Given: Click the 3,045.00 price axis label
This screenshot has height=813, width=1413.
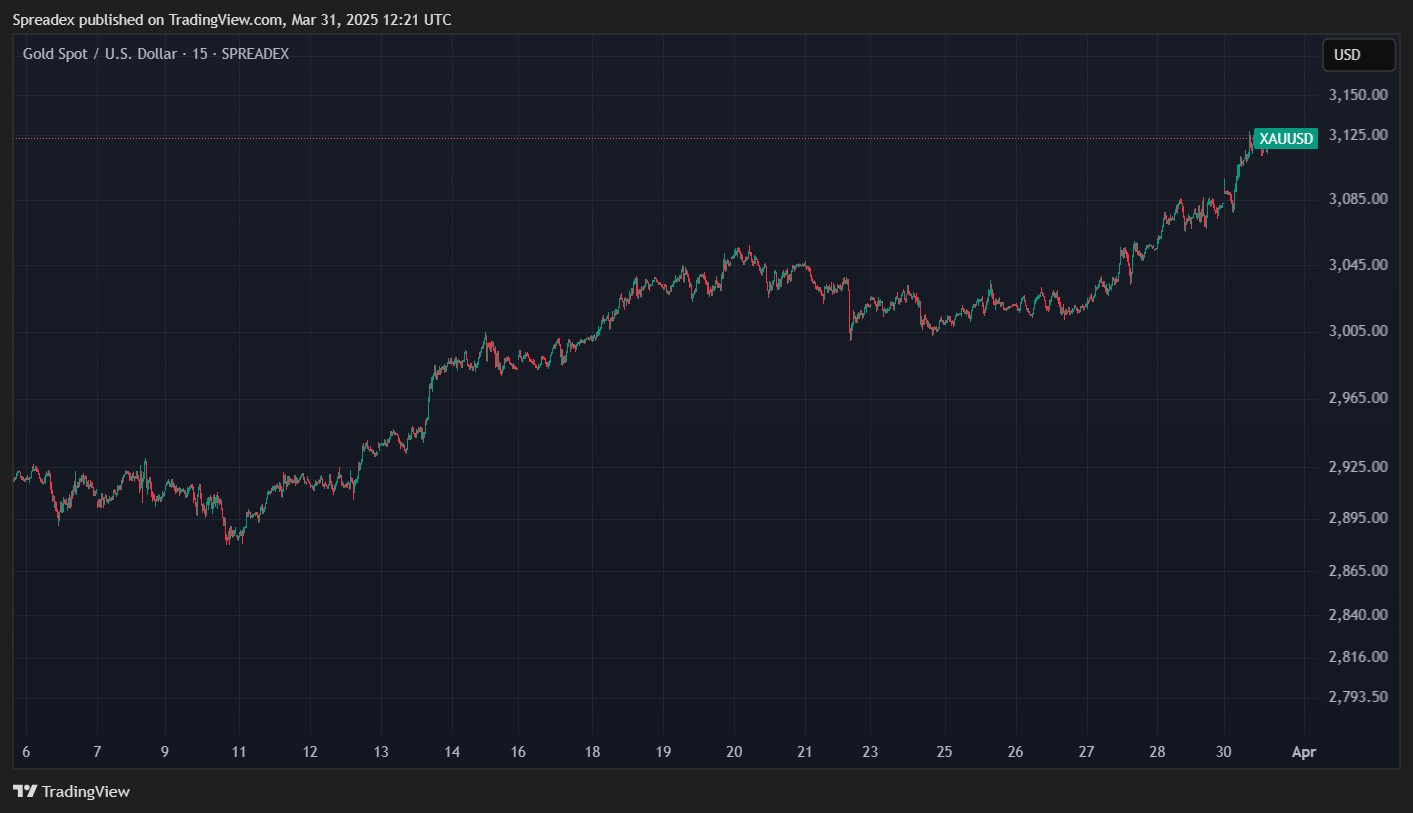Looking at the screenshot, I should click(1358, 265).
